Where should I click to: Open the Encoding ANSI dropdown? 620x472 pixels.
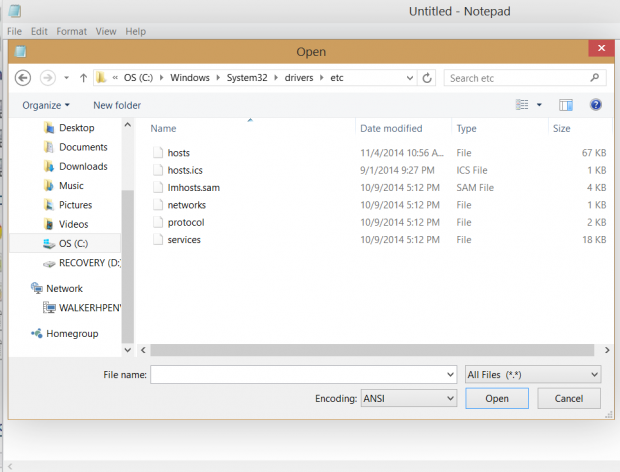408,398
